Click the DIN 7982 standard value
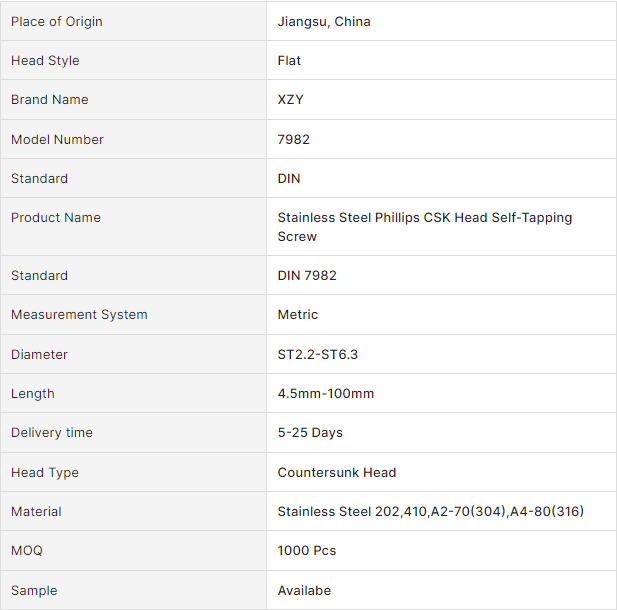Viewport: 617px width, 610px height. [x=307, y=275]
